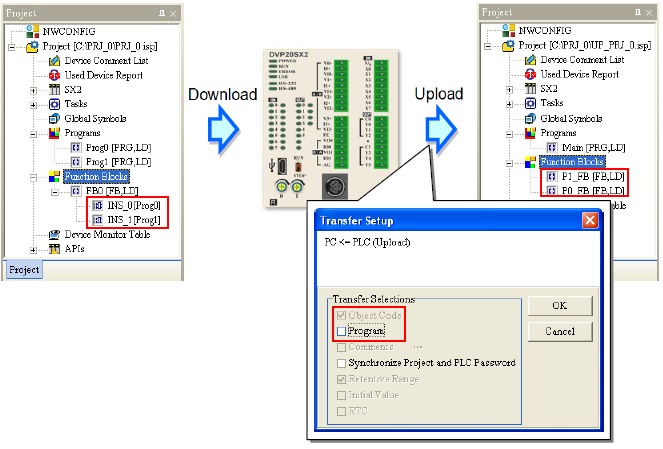Viewport: 663px width, 449px height.
Task: Expand the APIs tree node
Action: [x=34, y=249]
